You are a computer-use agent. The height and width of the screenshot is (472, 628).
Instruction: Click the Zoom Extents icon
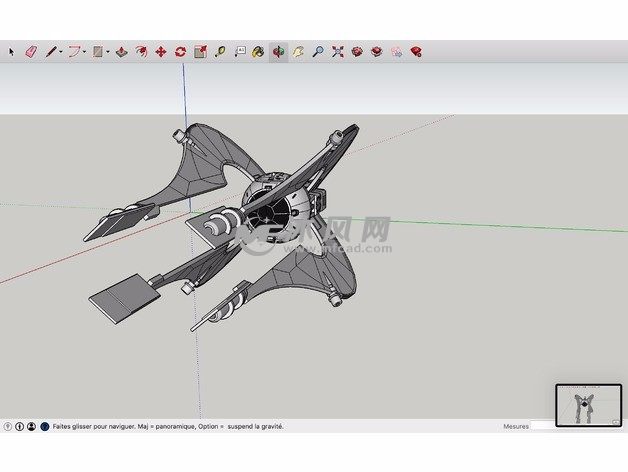click(337, 51)
